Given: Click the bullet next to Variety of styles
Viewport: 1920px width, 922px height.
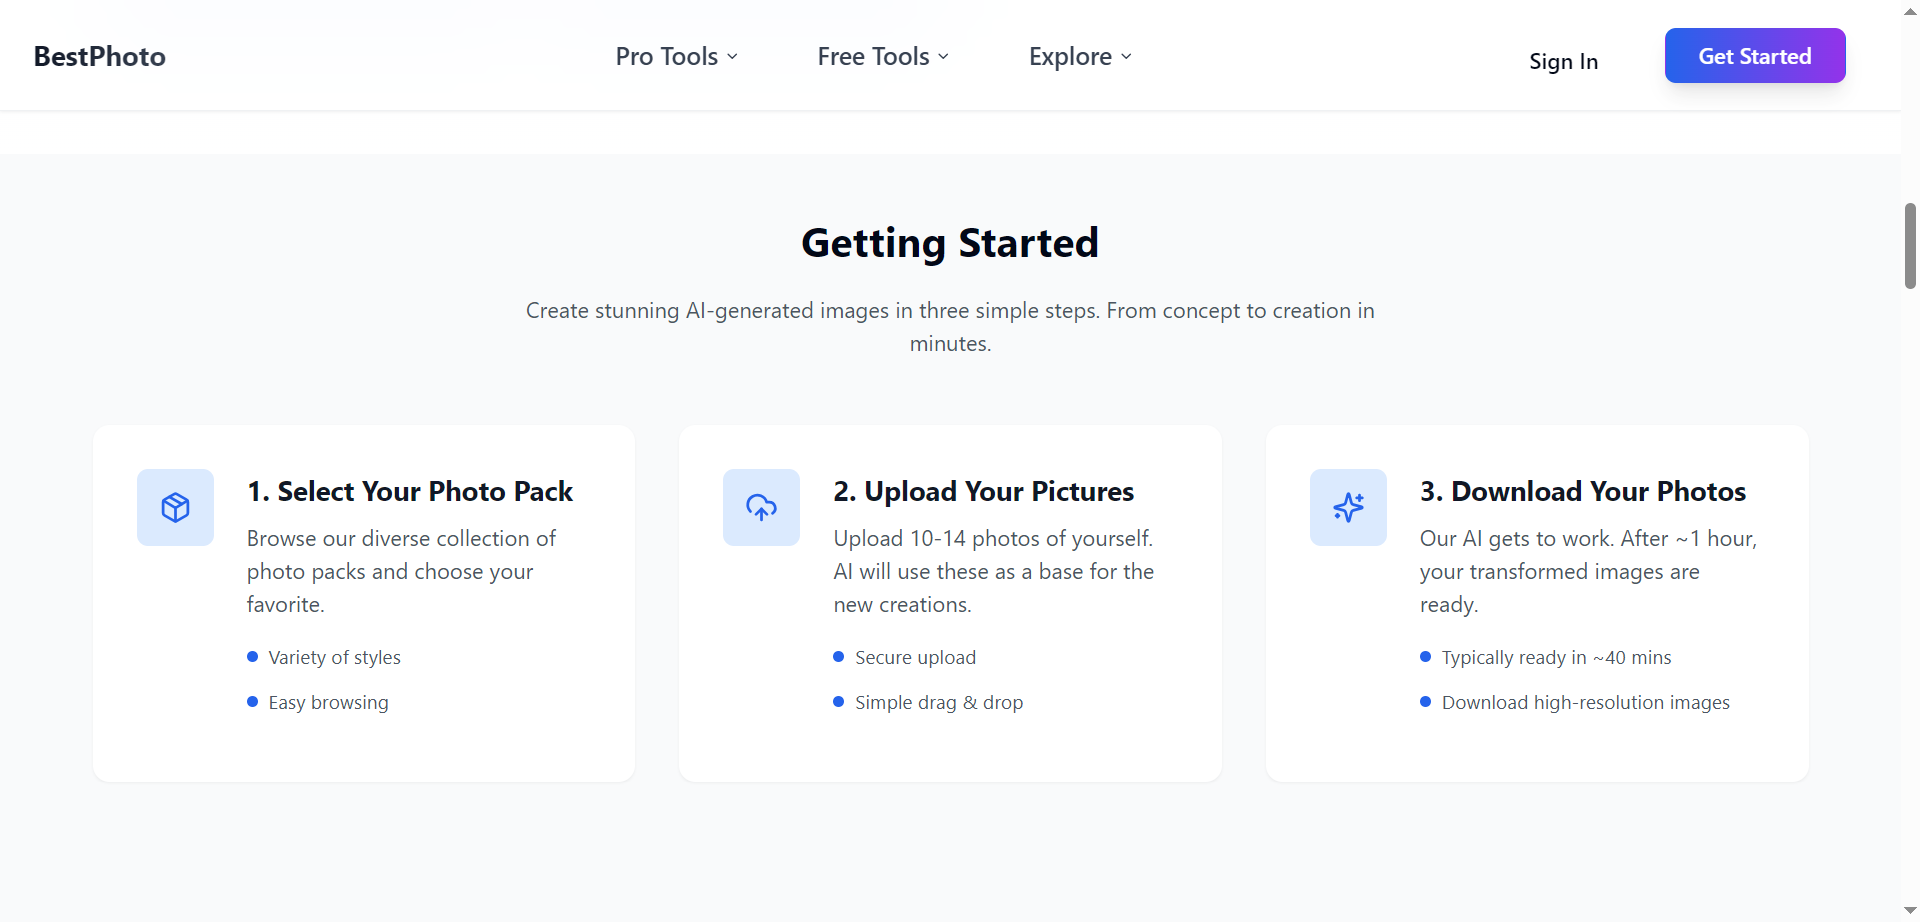Looking at the screenshot, I should click(x=253, y=657).
